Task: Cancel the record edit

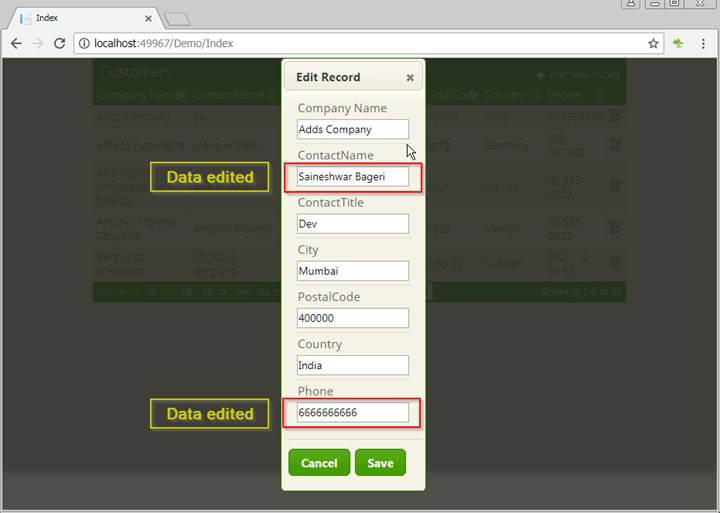Action: pyautogui.click(x=319, y=462)
